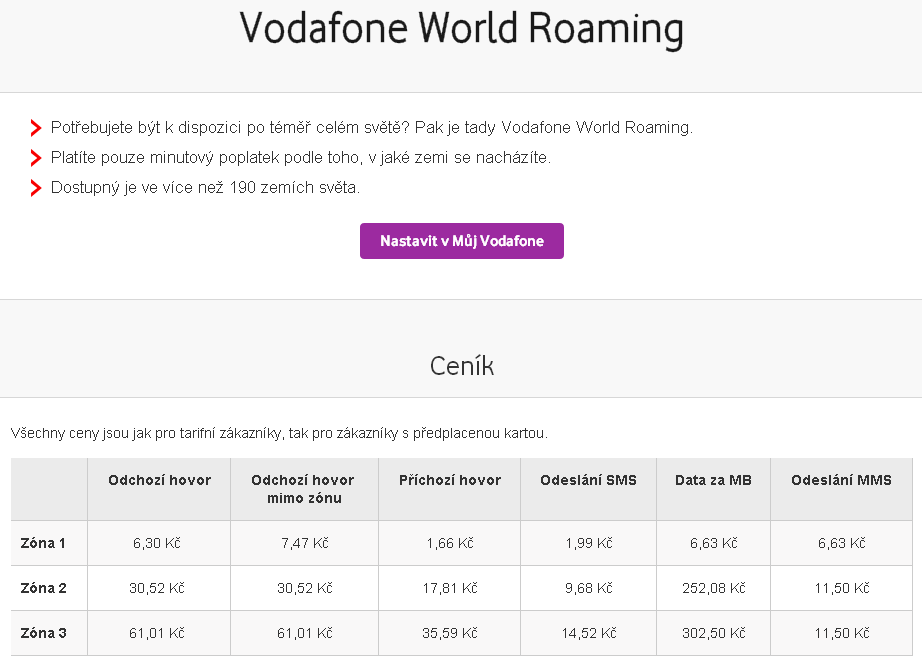The width and height of the screenshot is (922, 663).
Task: Click the 1,99 Kč SMS price cell
Action: coord(589,543)
